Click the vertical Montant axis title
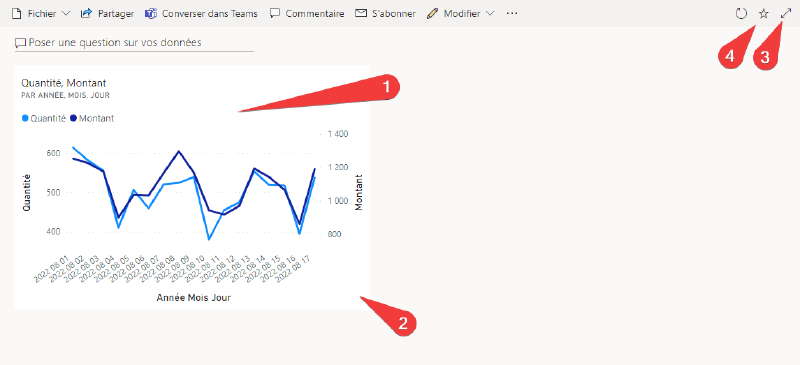 click(359, 192)
